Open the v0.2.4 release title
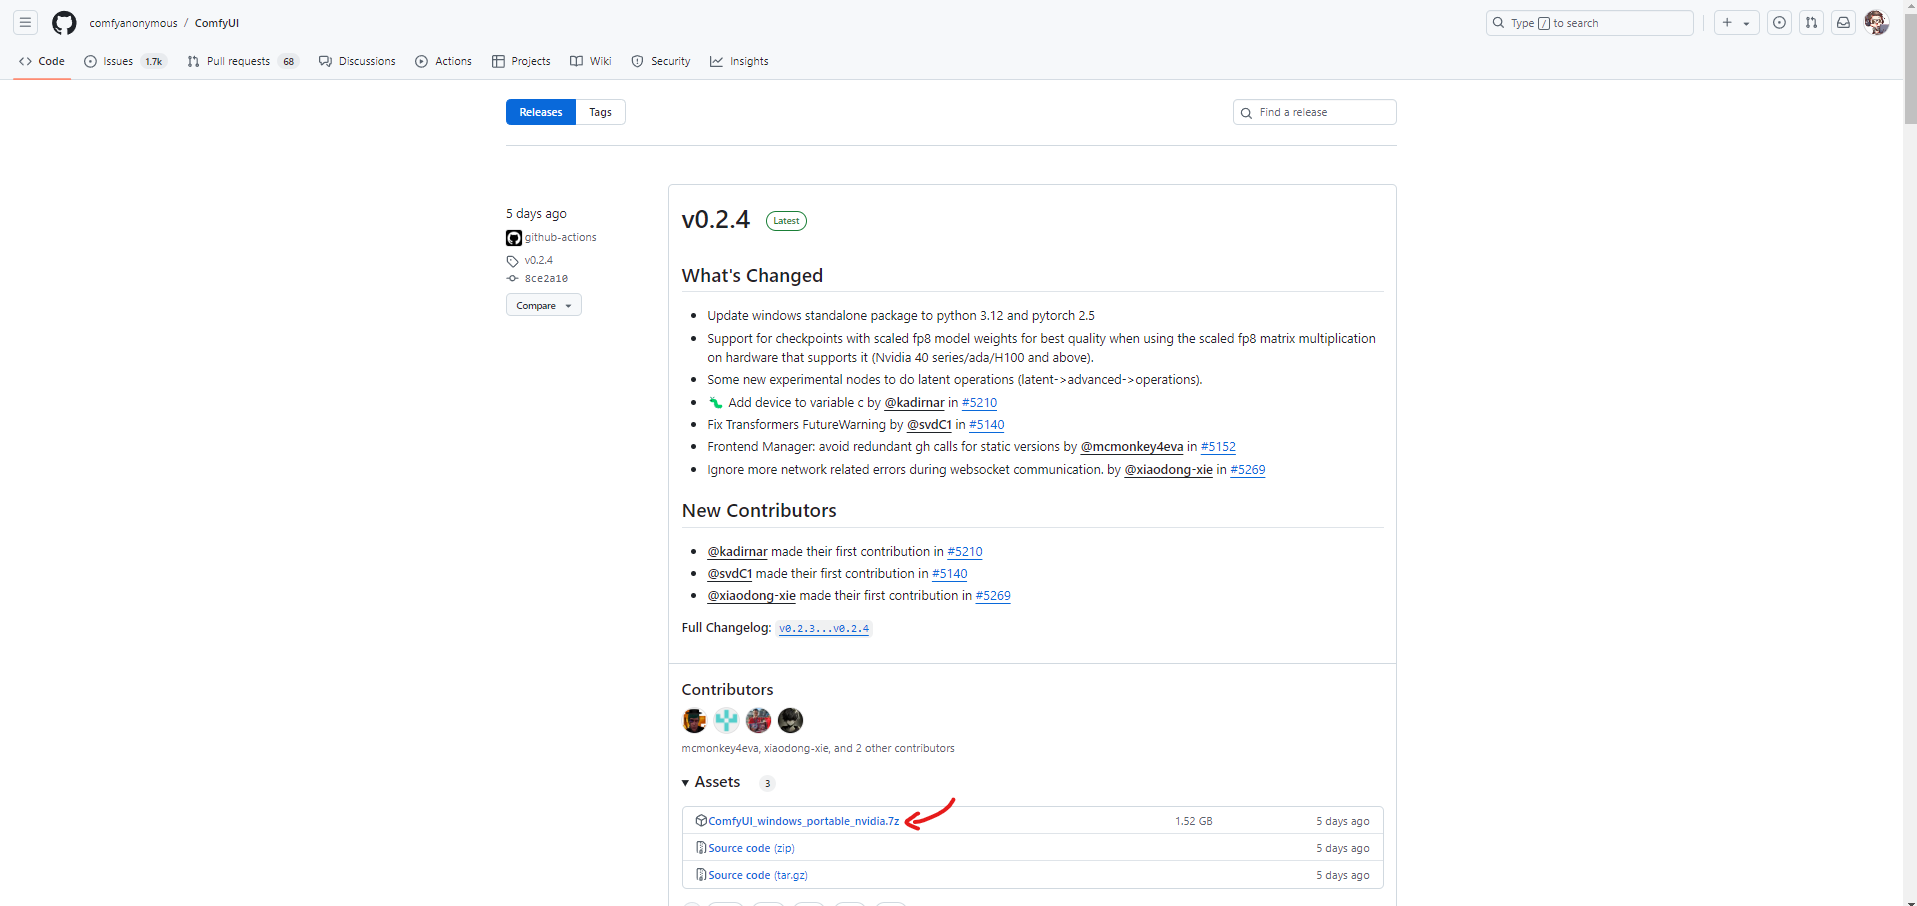Image resolution: width=1917 pixels, height=906 pixels. [715, 220]
